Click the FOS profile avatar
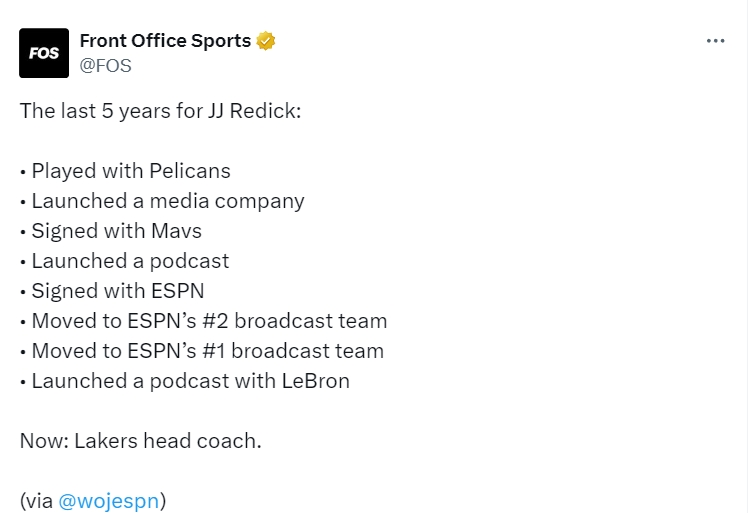This screenshot has height=513, width=751. (x=44, y=53)
